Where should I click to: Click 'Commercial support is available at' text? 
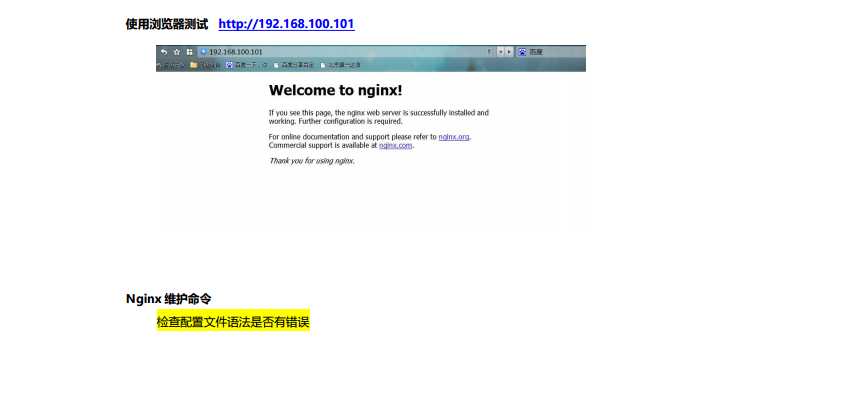tap(323, 146)
